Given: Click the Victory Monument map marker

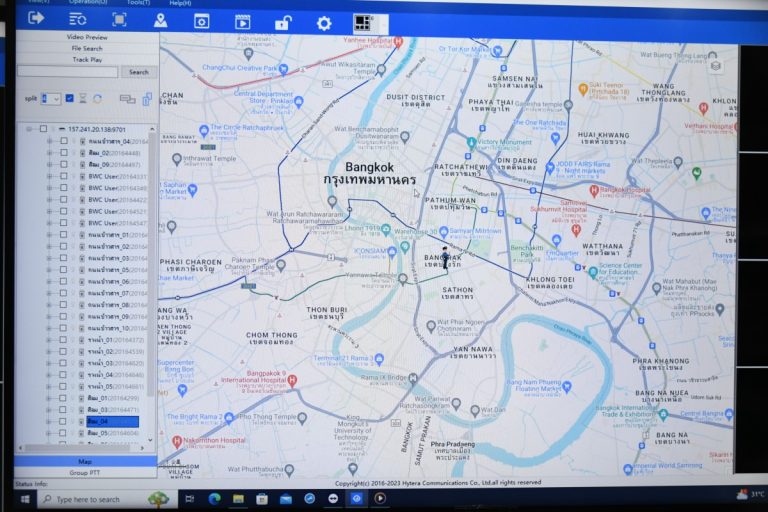Looking at the screenshot, I should (x=471, y=143).
